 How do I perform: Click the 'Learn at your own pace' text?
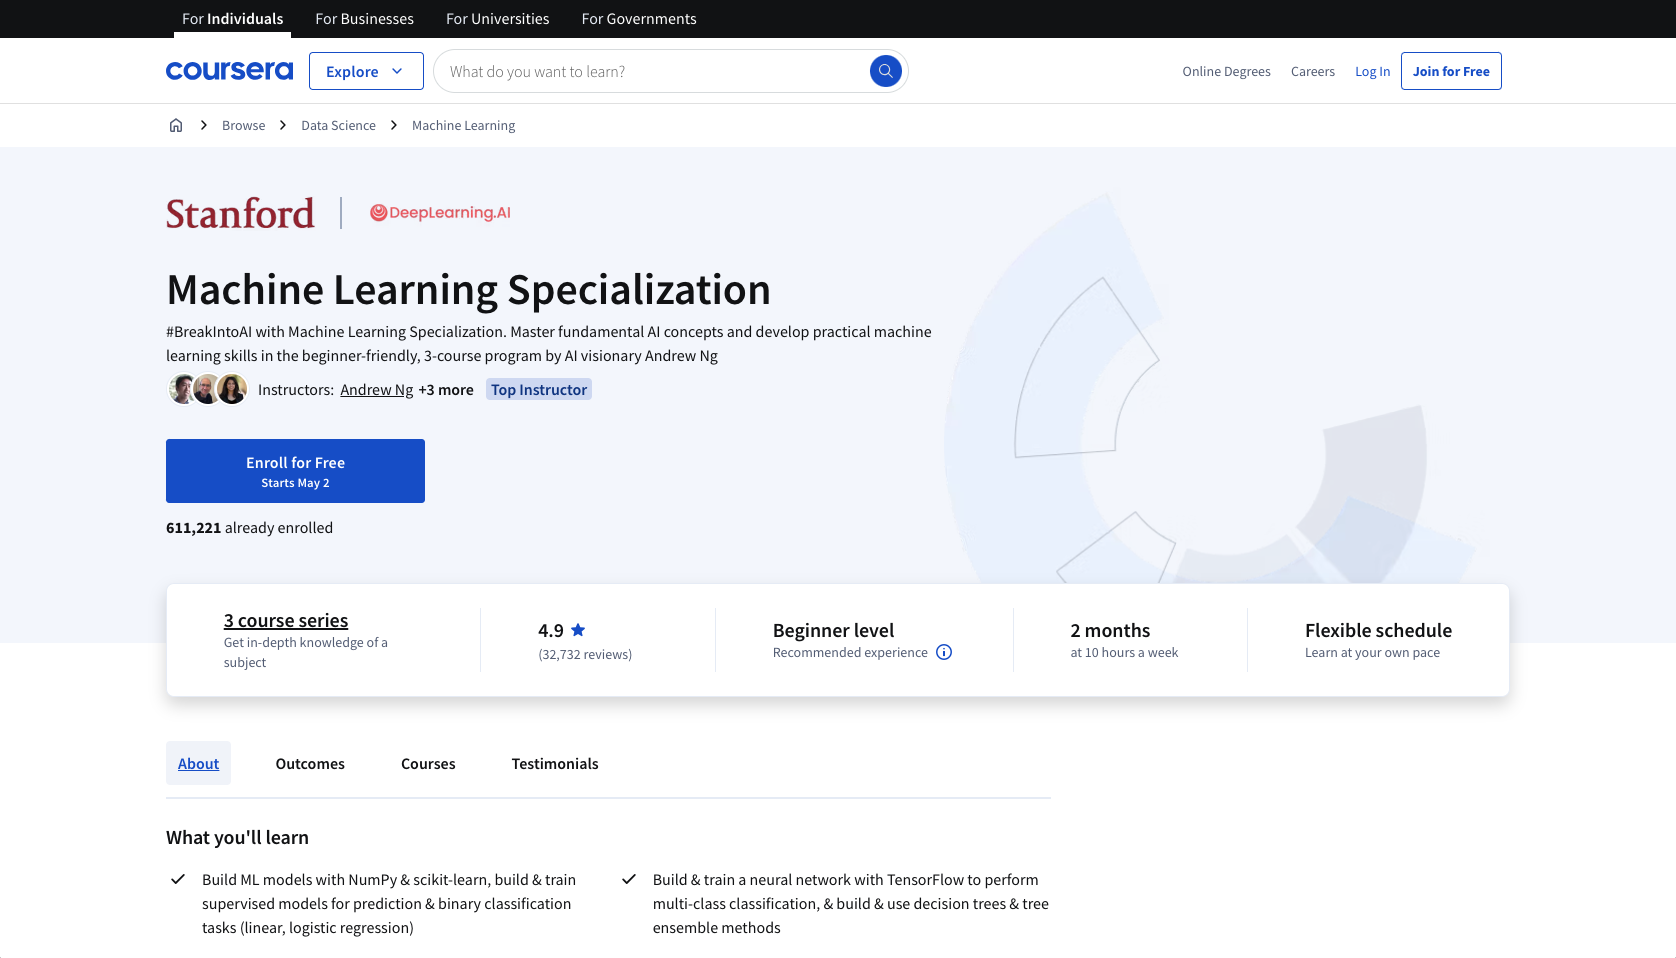pyautogui.click(x=1372, y=652)
